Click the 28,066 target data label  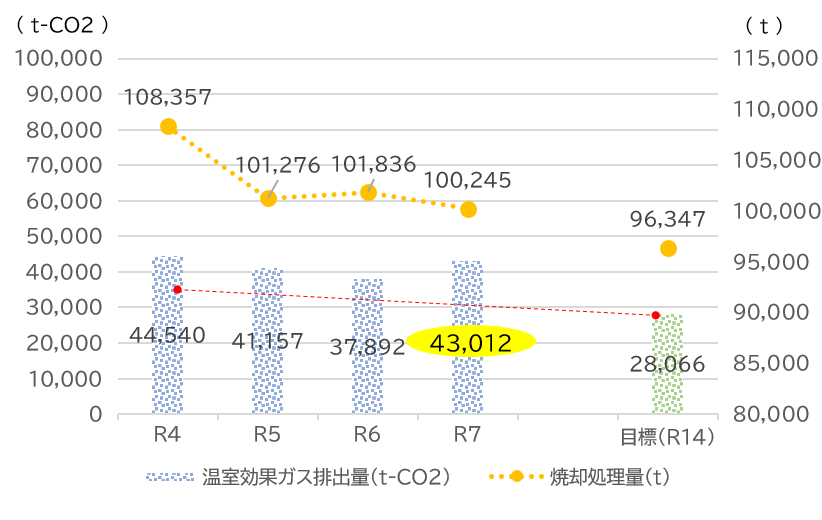click(667, 364)
